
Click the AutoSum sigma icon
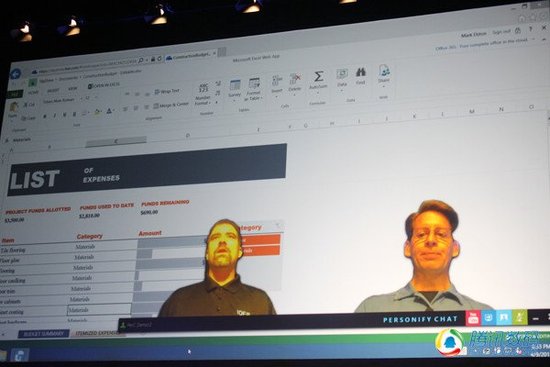318,76
